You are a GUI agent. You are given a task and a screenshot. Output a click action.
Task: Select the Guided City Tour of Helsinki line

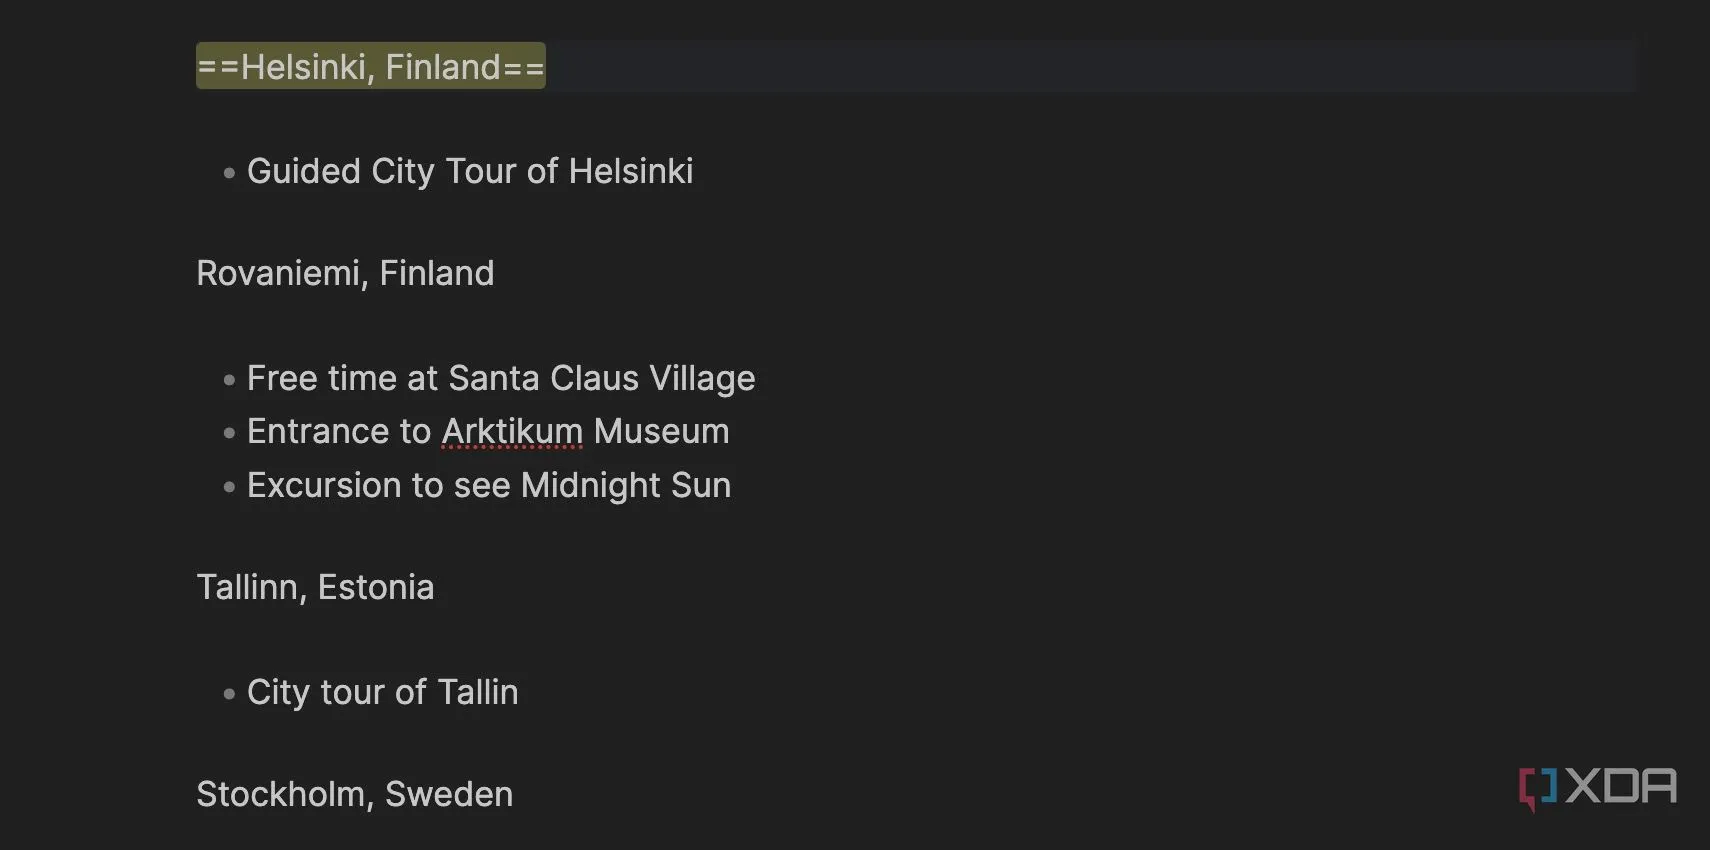(470, 171)
